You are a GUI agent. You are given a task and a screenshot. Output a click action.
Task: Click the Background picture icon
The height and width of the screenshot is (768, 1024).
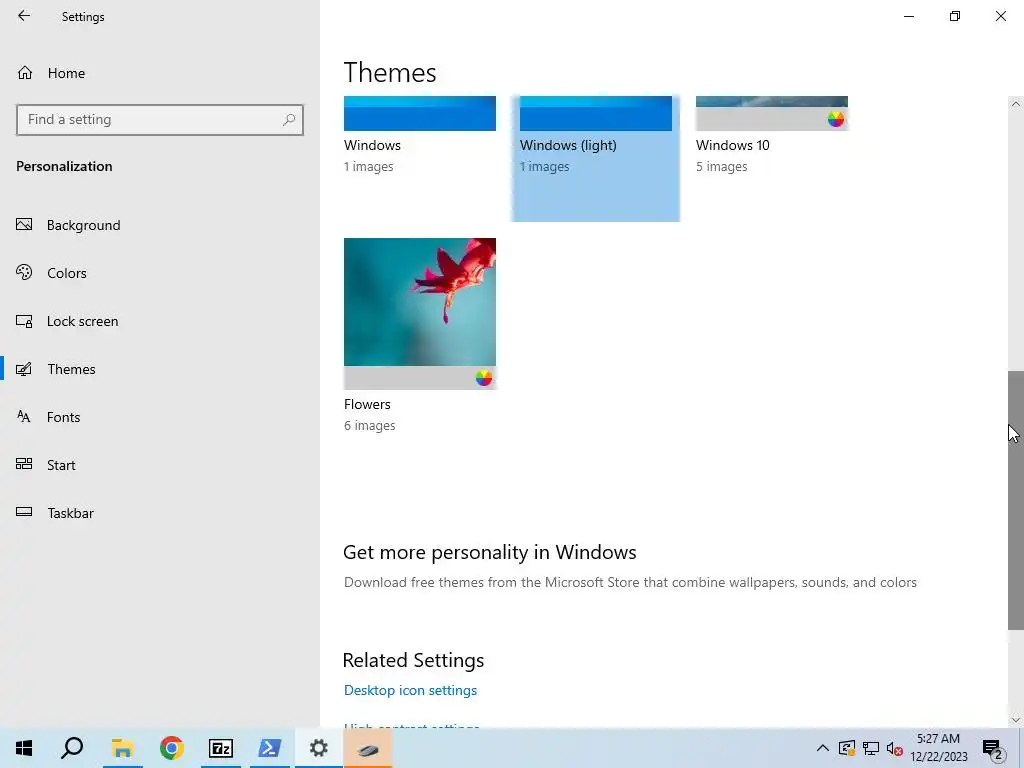tap(24, 225)
